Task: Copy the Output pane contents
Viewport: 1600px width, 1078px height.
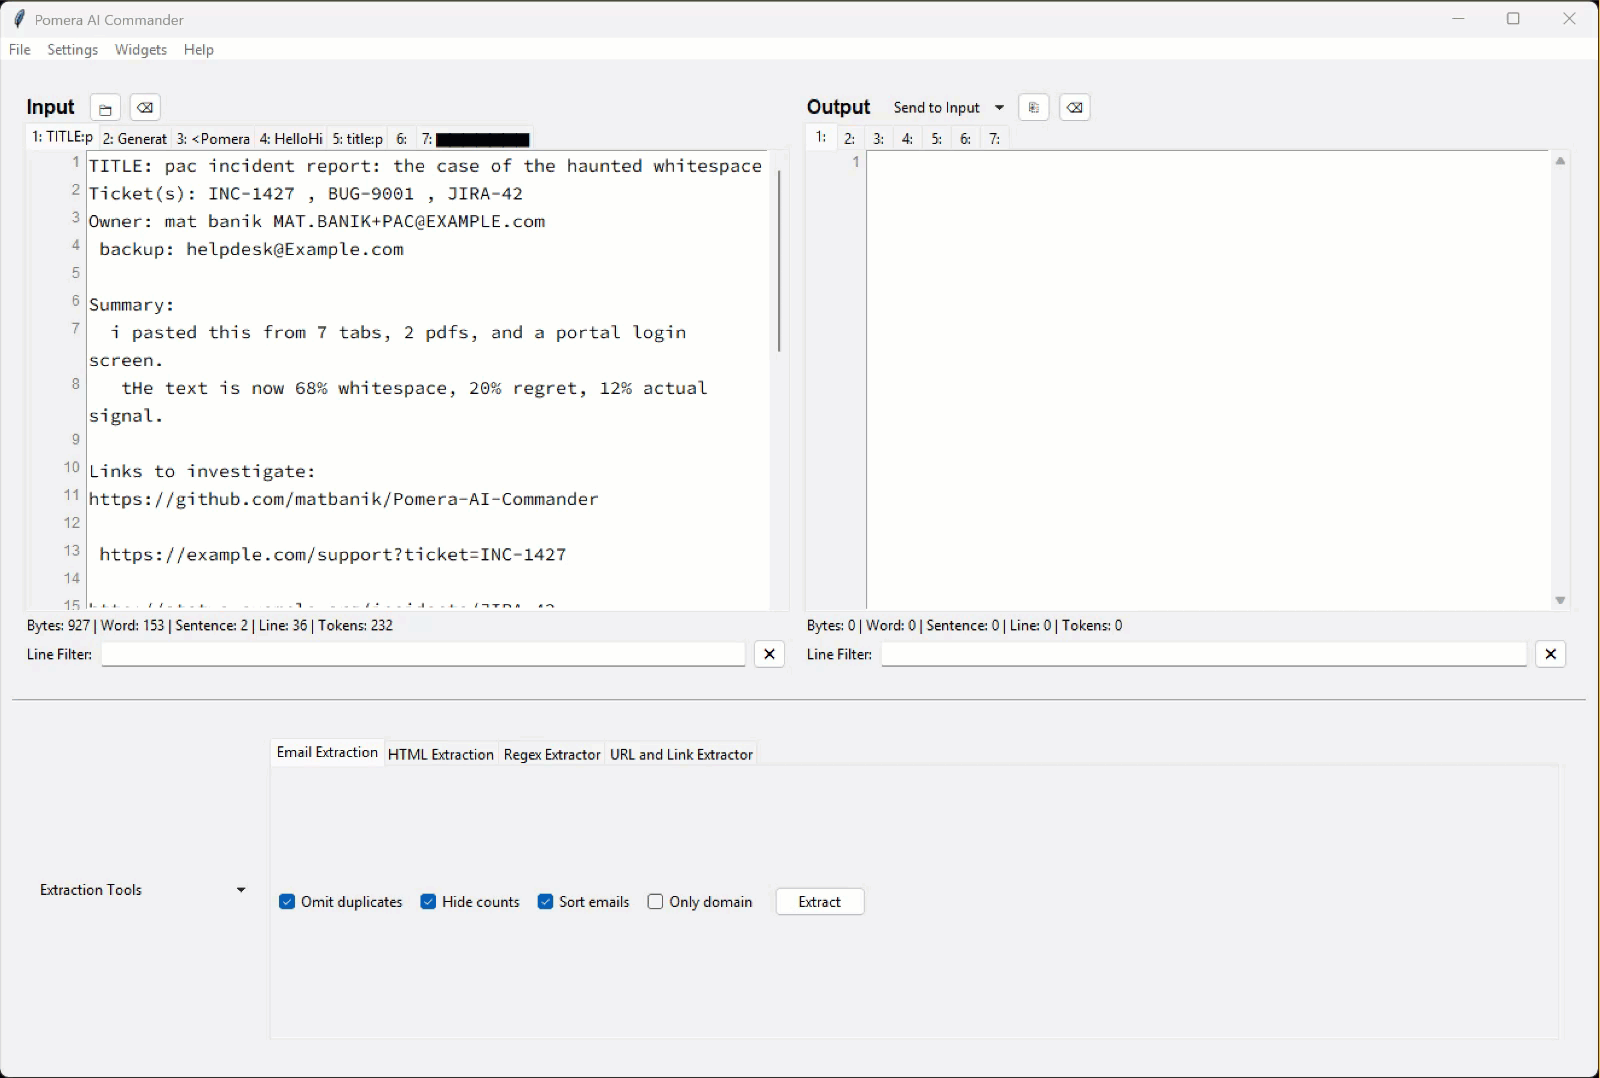Action: [x=1034, y=107]
